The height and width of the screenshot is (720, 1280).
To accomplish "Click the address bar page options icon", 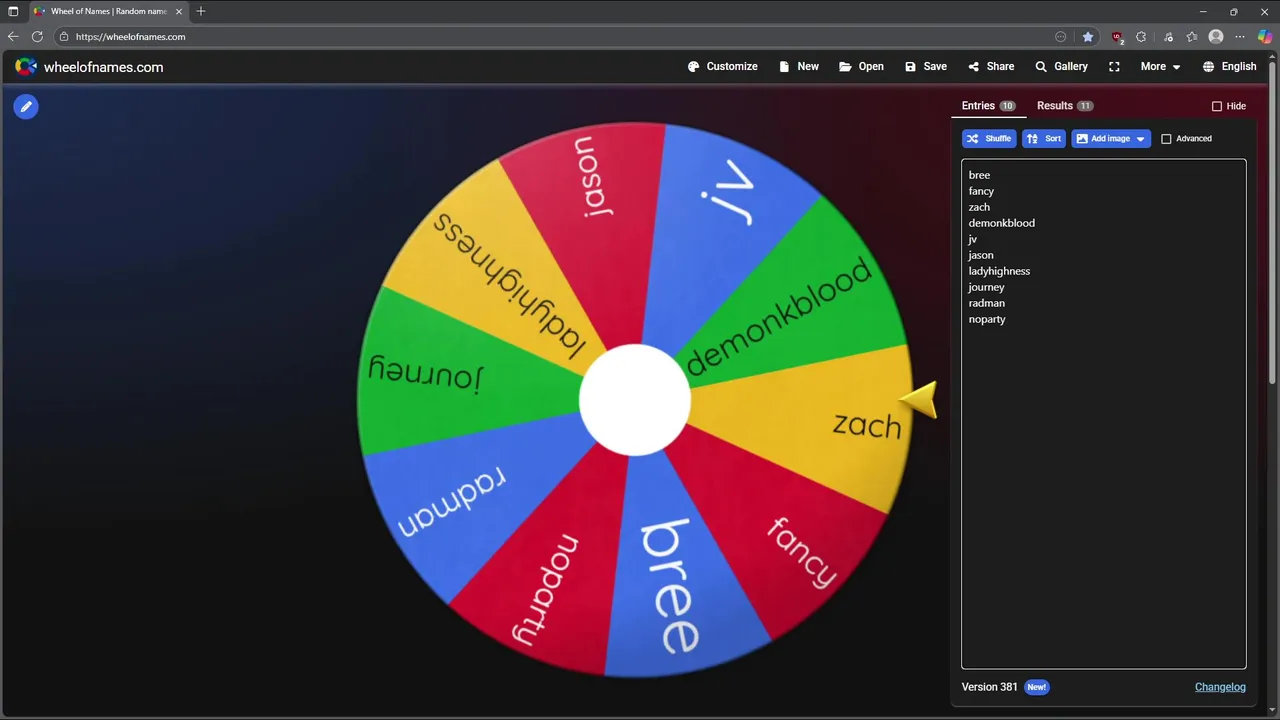I will tap(1061, 37).
